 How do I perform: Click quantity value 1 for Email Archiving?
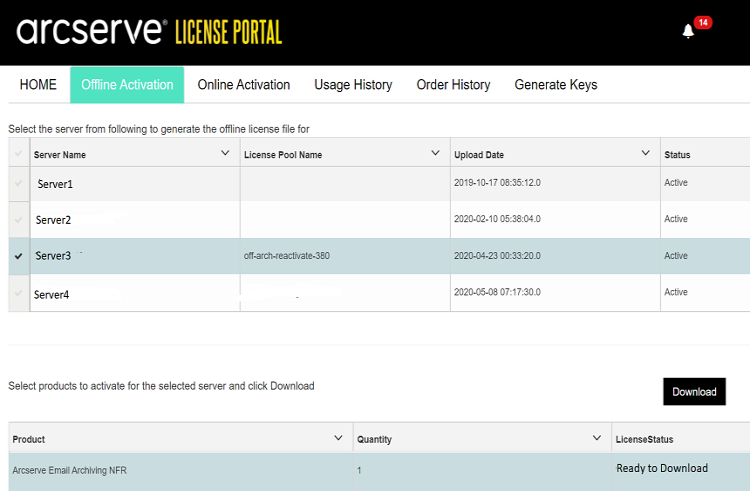pos(359,471)
